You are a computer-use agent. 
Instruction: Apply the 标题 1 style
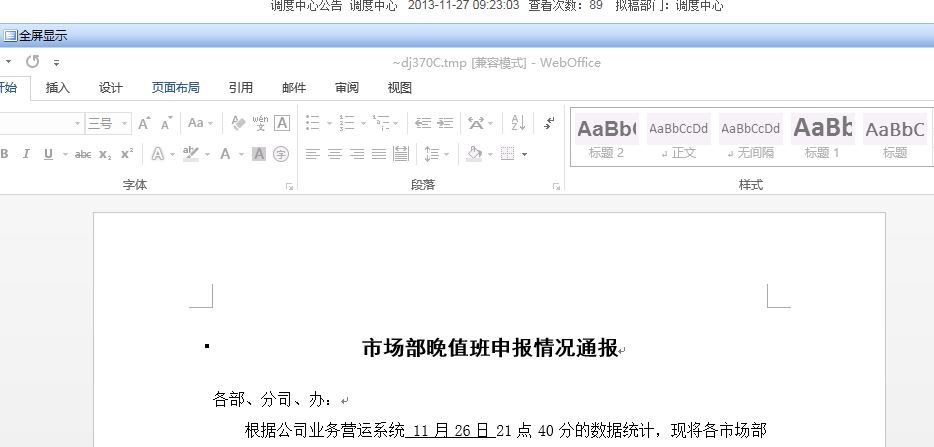(x=823, y=136)
